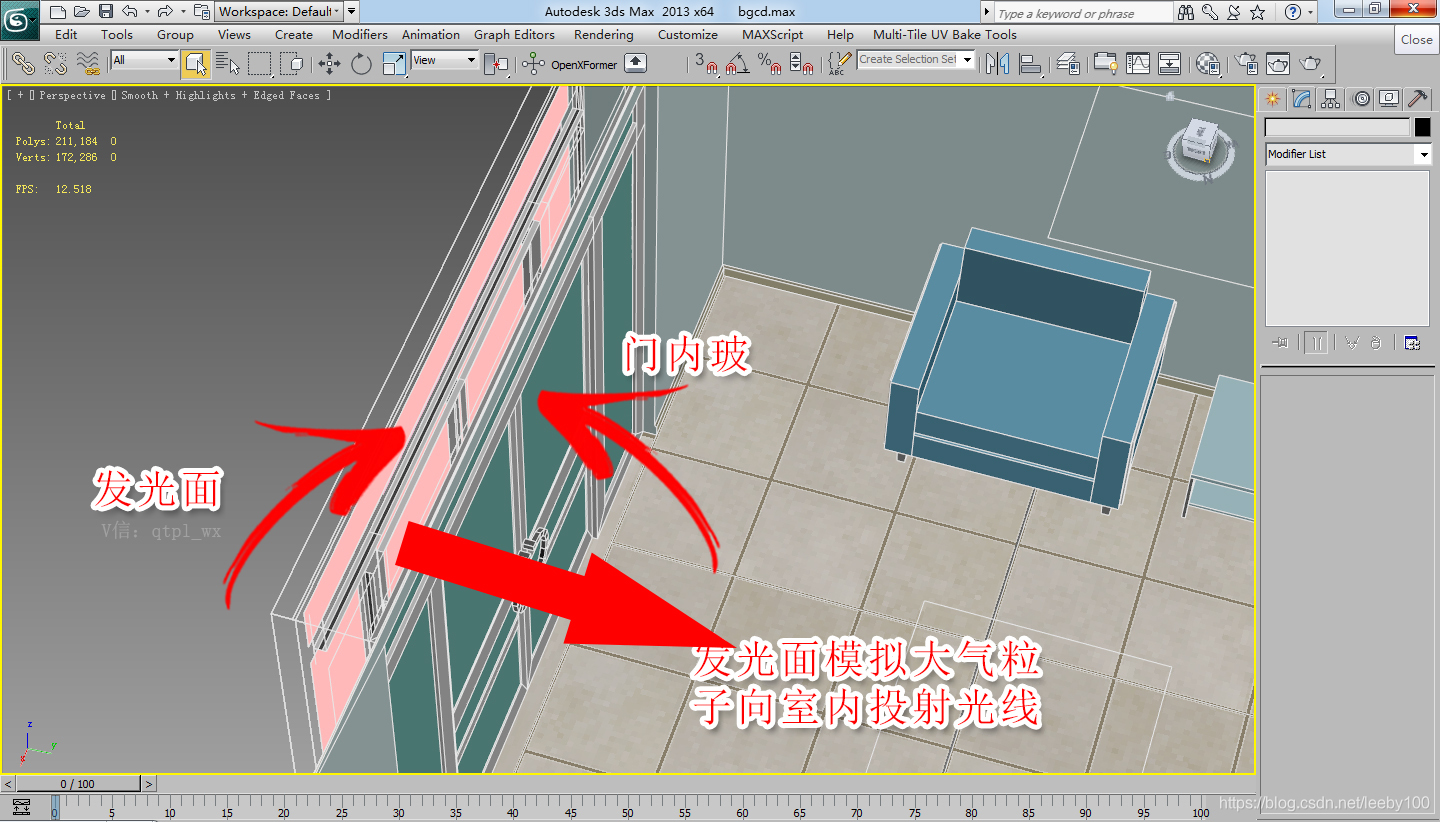
Task: Toggle Spinner Snap
Action: tap(801, 64)
